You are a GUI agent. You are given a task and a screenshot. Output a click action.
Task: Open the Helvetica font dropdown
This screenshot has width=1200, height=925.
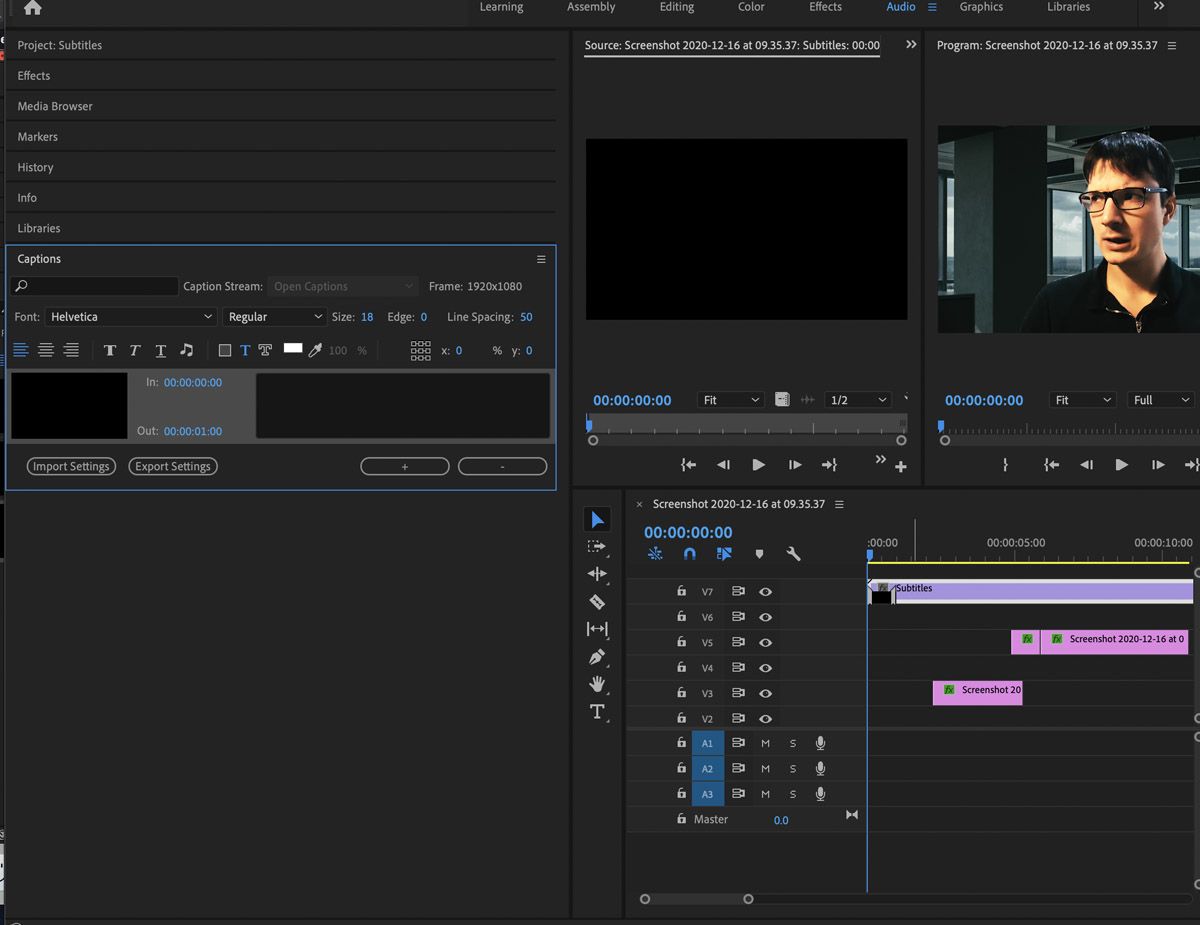tap(131, 317)
